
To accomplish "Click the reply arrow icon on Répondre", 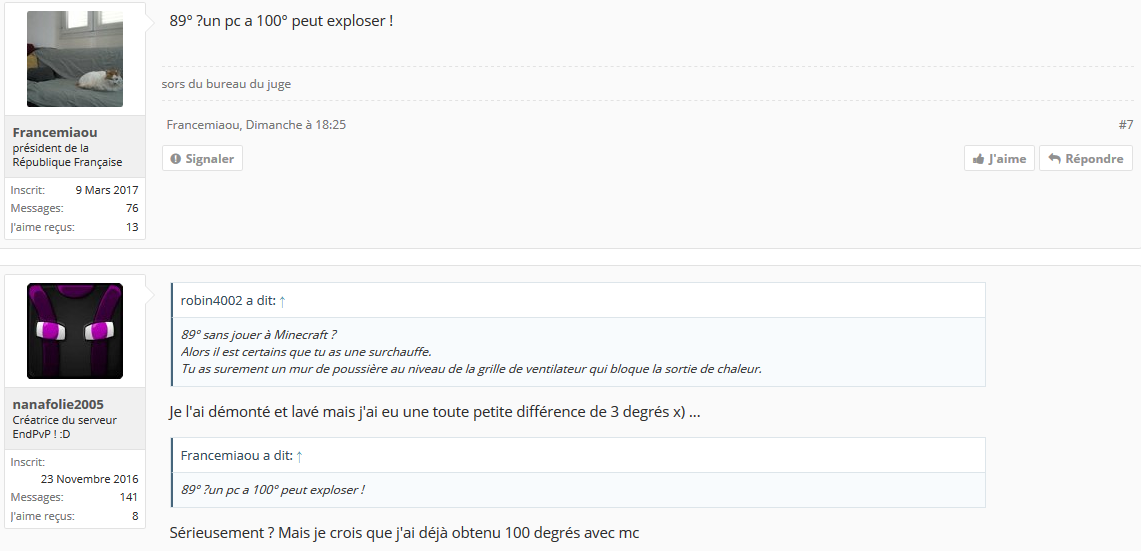I will click(x=1054, y=159).
